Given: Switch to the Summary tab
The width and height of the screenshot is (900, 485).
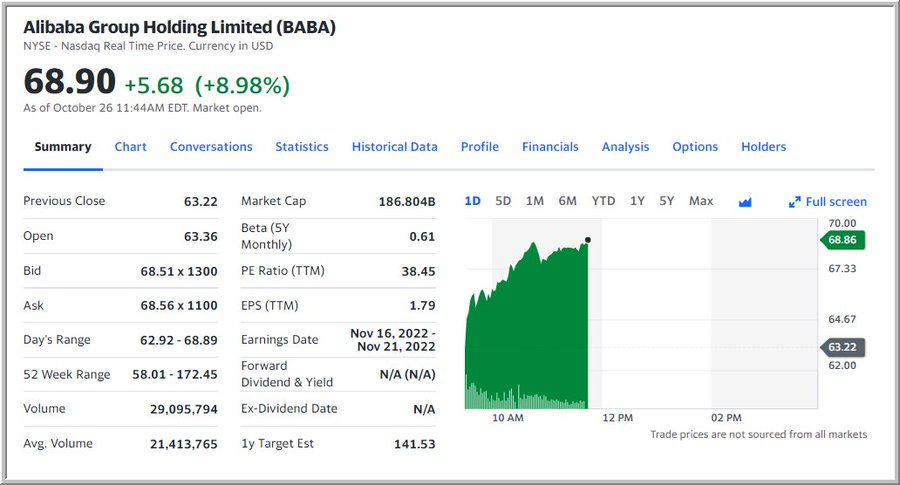Looking at the screenshot, I should tap(63, 147).
